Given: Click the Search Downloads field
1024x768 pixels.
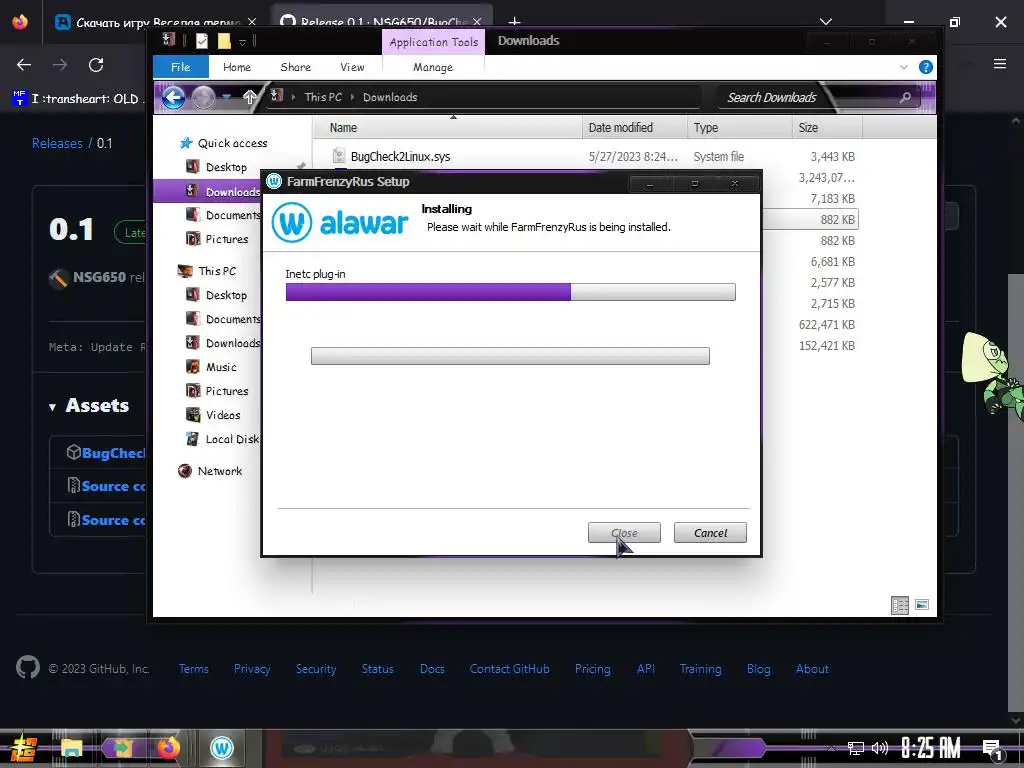Looking at the screenshot, I should tap(810, 97).
